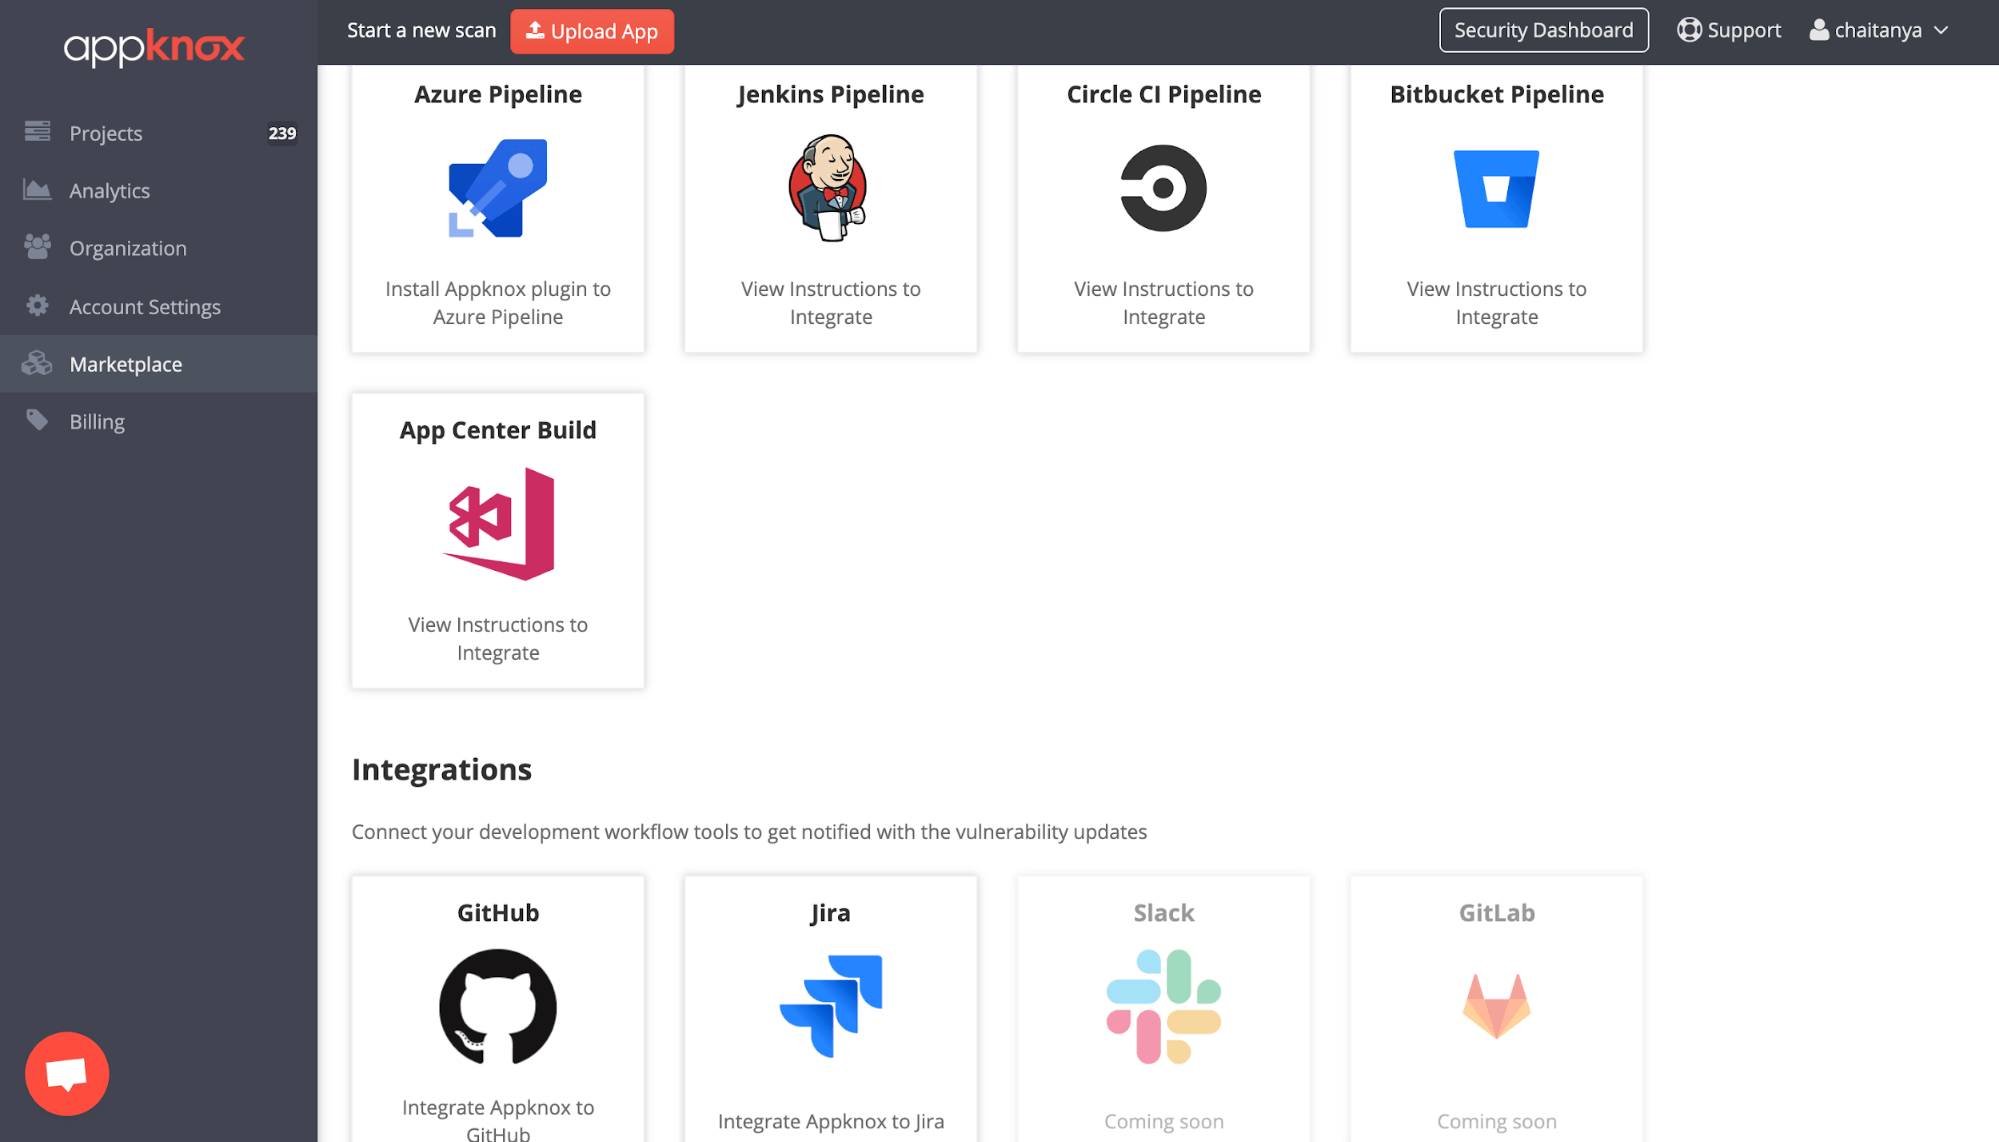Click the GitLab fox logo
1999x1142 pixels.
coord(1496,1006)
